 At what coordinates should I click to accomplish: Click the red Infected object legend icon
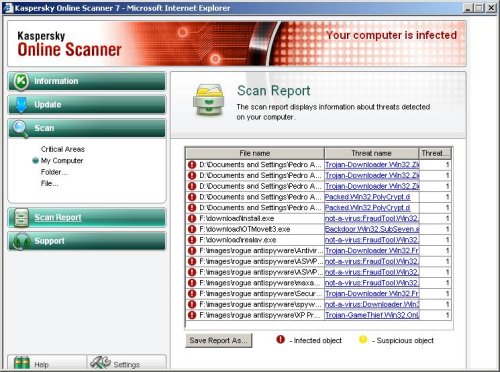[281, 339]
